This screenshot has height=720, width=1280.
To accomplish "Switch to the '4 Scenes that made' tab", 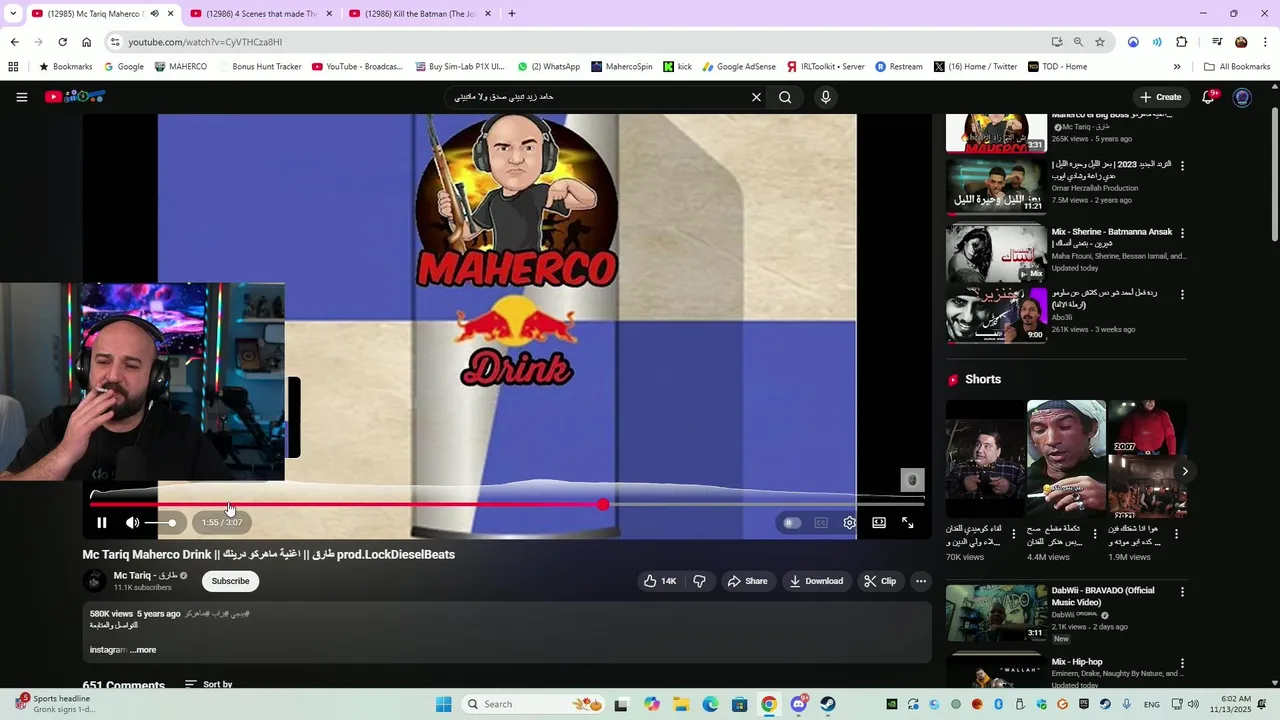I will click(x=262, y=14).
